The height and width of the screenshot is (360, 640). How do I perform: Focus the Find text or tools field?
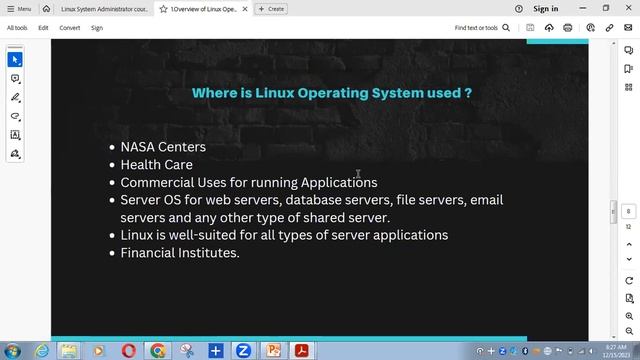(476, 28)
